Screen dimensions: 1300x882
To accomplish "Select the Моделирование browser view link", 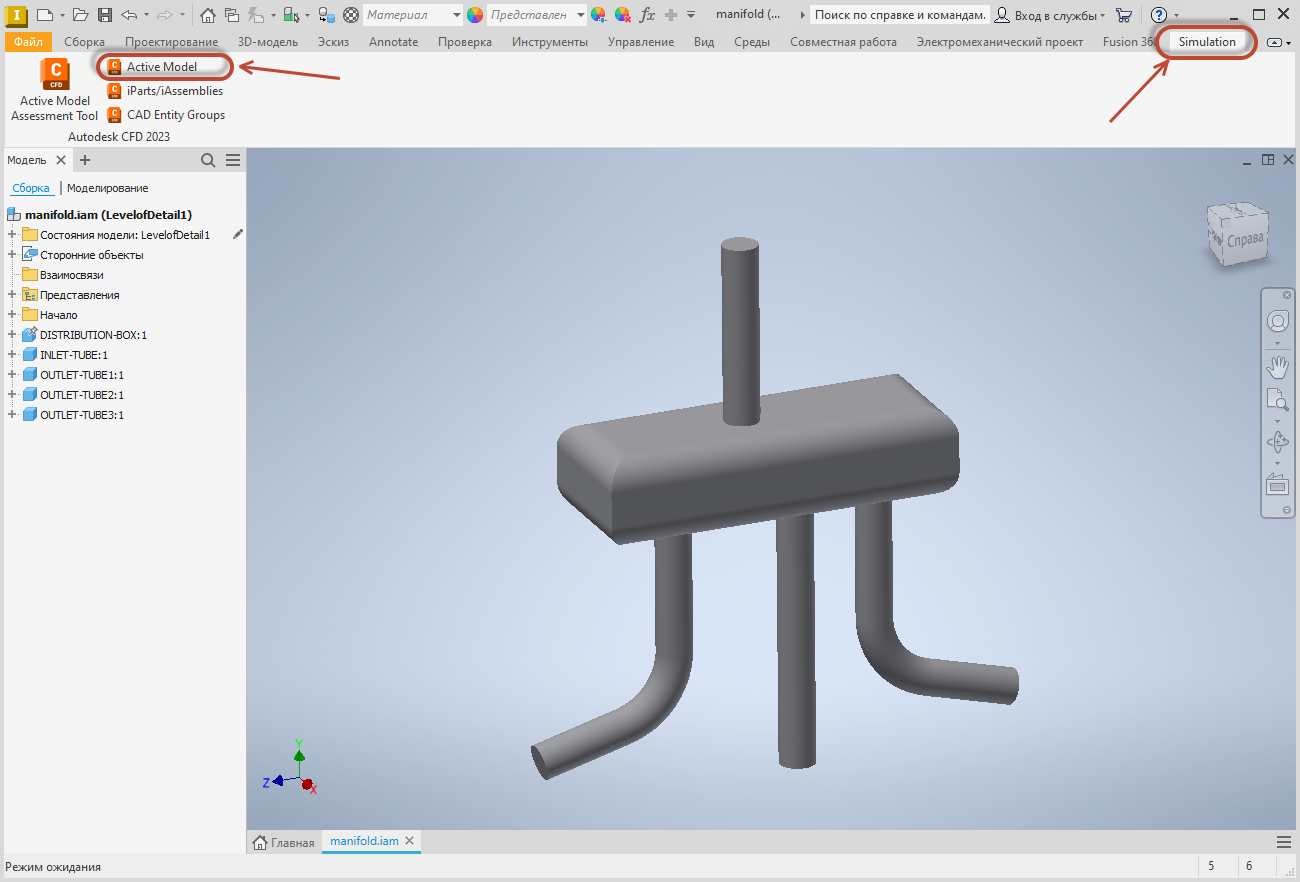I will click(x=108, y=188).
